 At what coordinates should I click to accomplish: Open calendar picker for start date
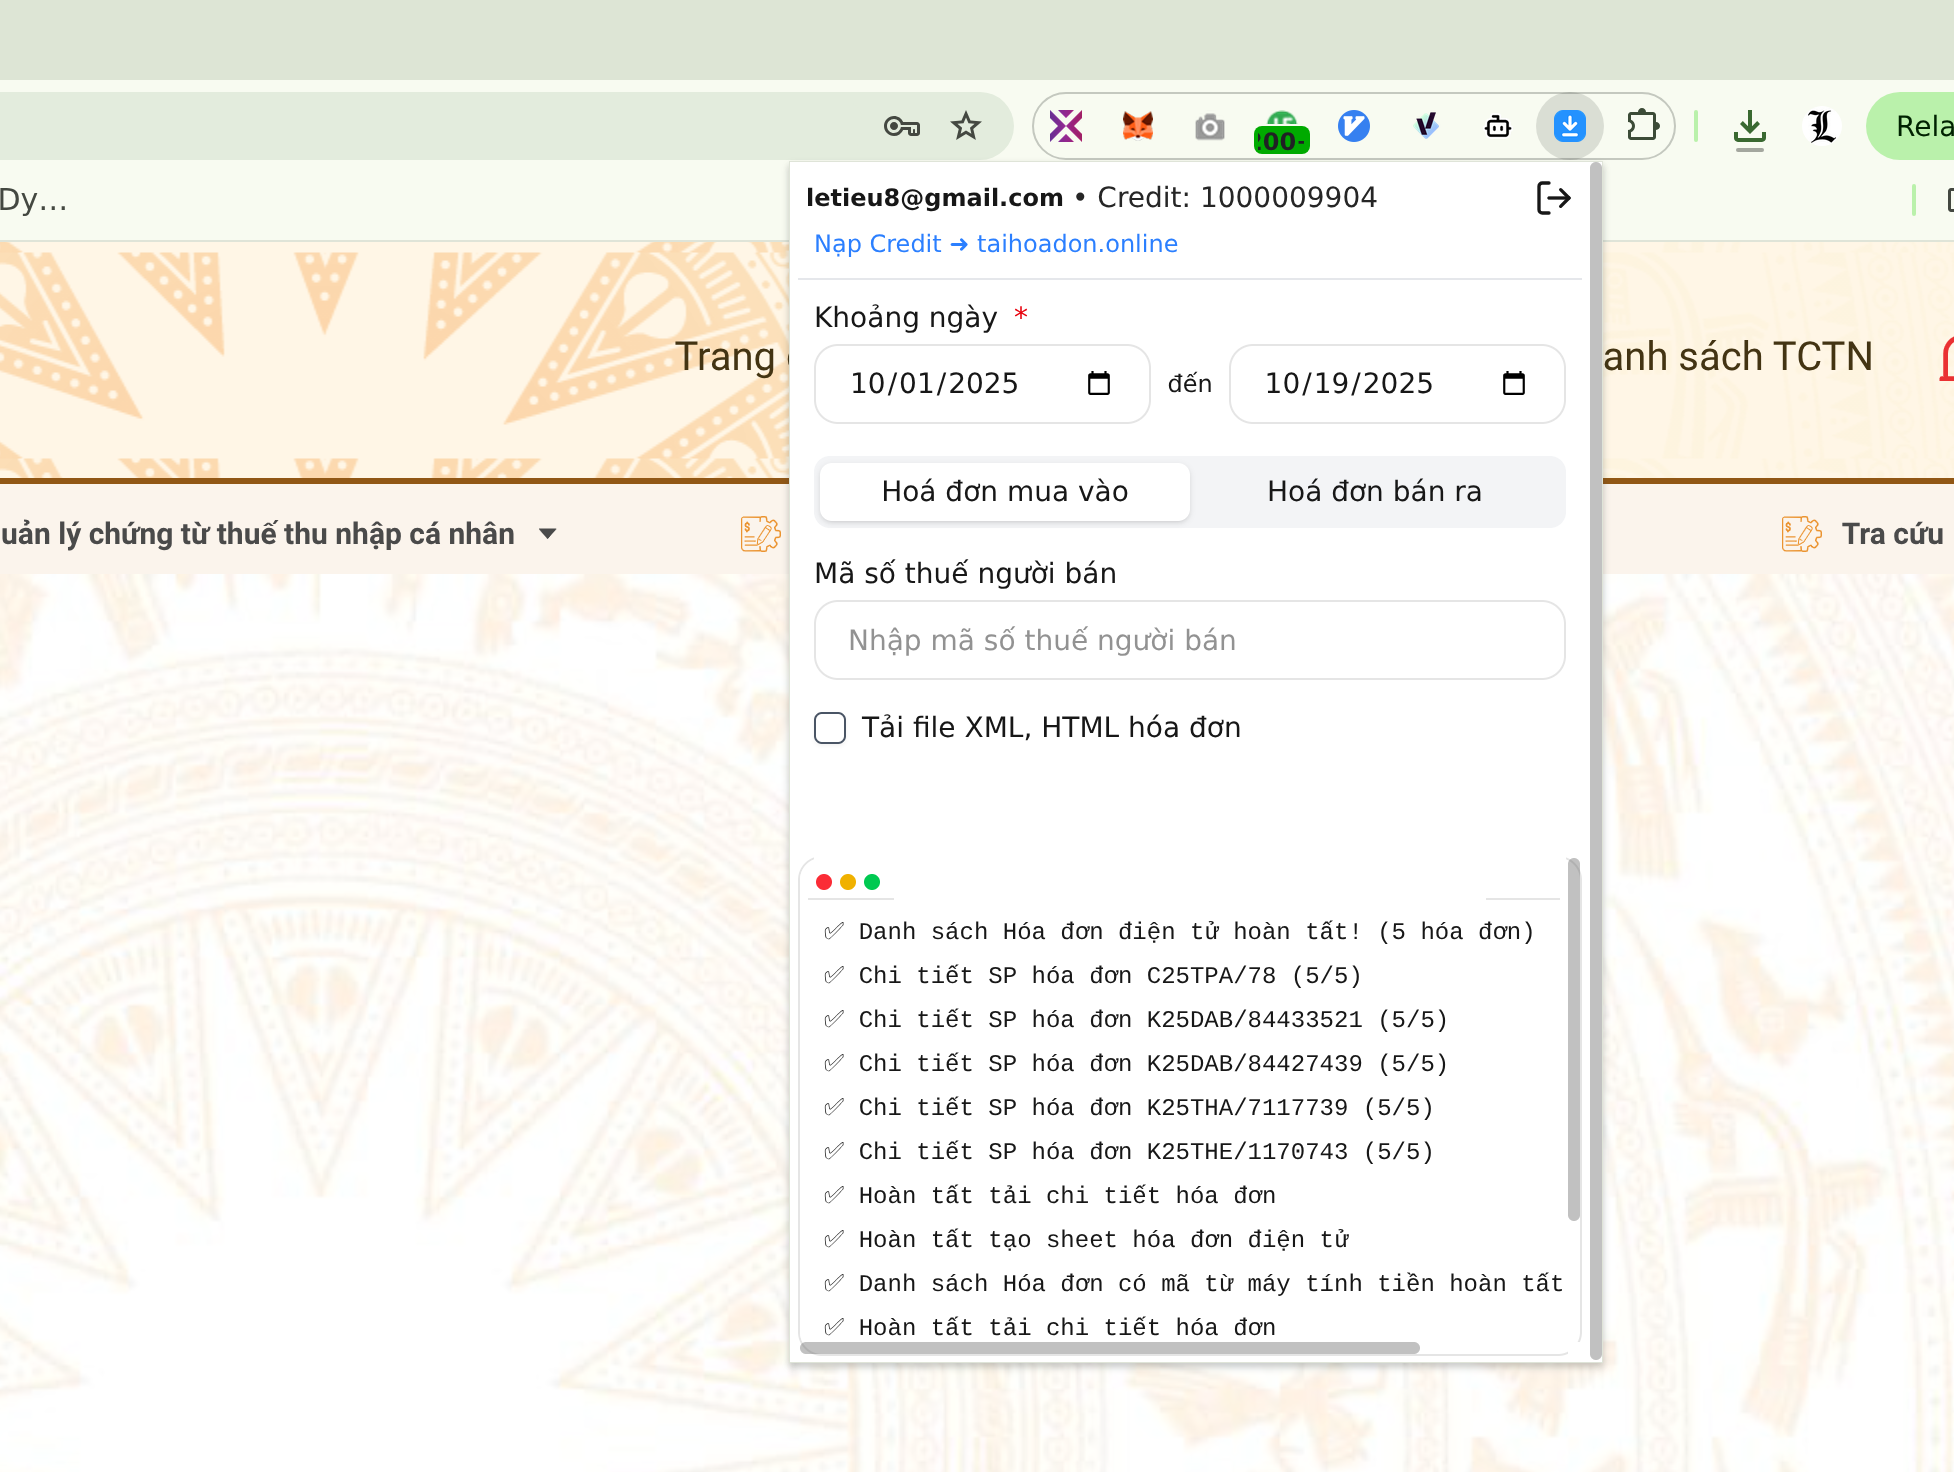pos(1099,383)
